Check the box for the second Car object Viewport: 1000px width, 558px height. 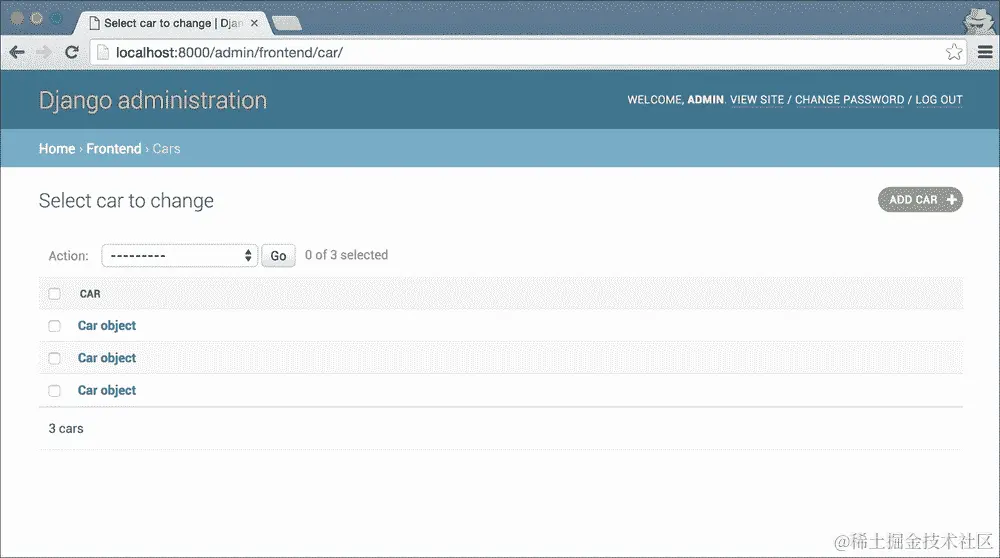(x=54, y=358)
